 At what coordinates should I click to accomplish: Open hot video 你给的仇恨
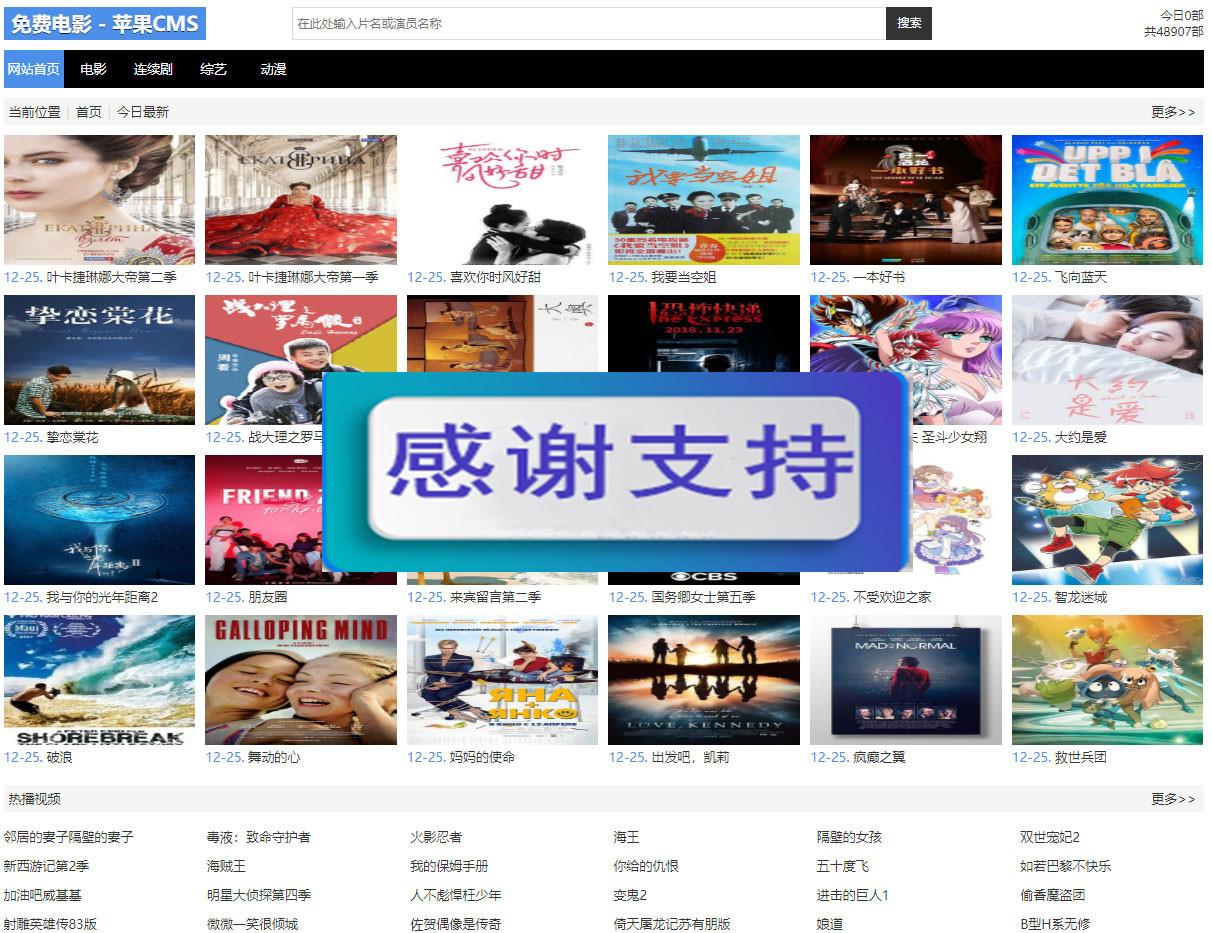coord(646,866)
